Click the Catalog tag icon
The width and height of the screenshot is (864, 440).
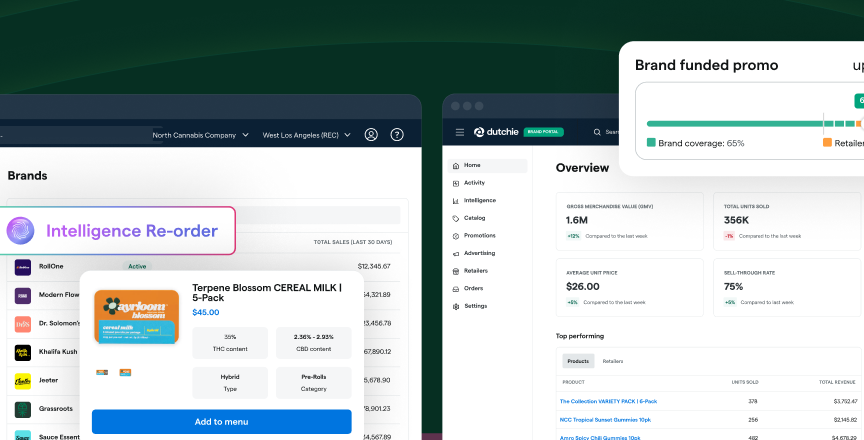[456, 219]
